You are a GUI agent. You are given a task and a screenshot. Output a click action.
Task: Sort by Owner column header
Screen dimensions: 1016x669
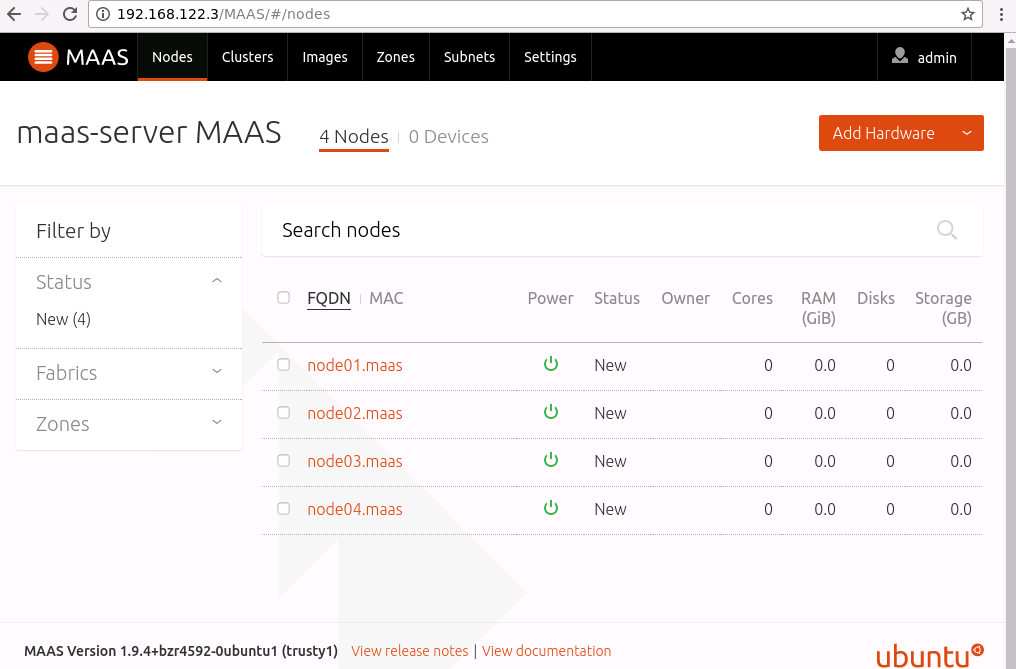click(686, 298)
